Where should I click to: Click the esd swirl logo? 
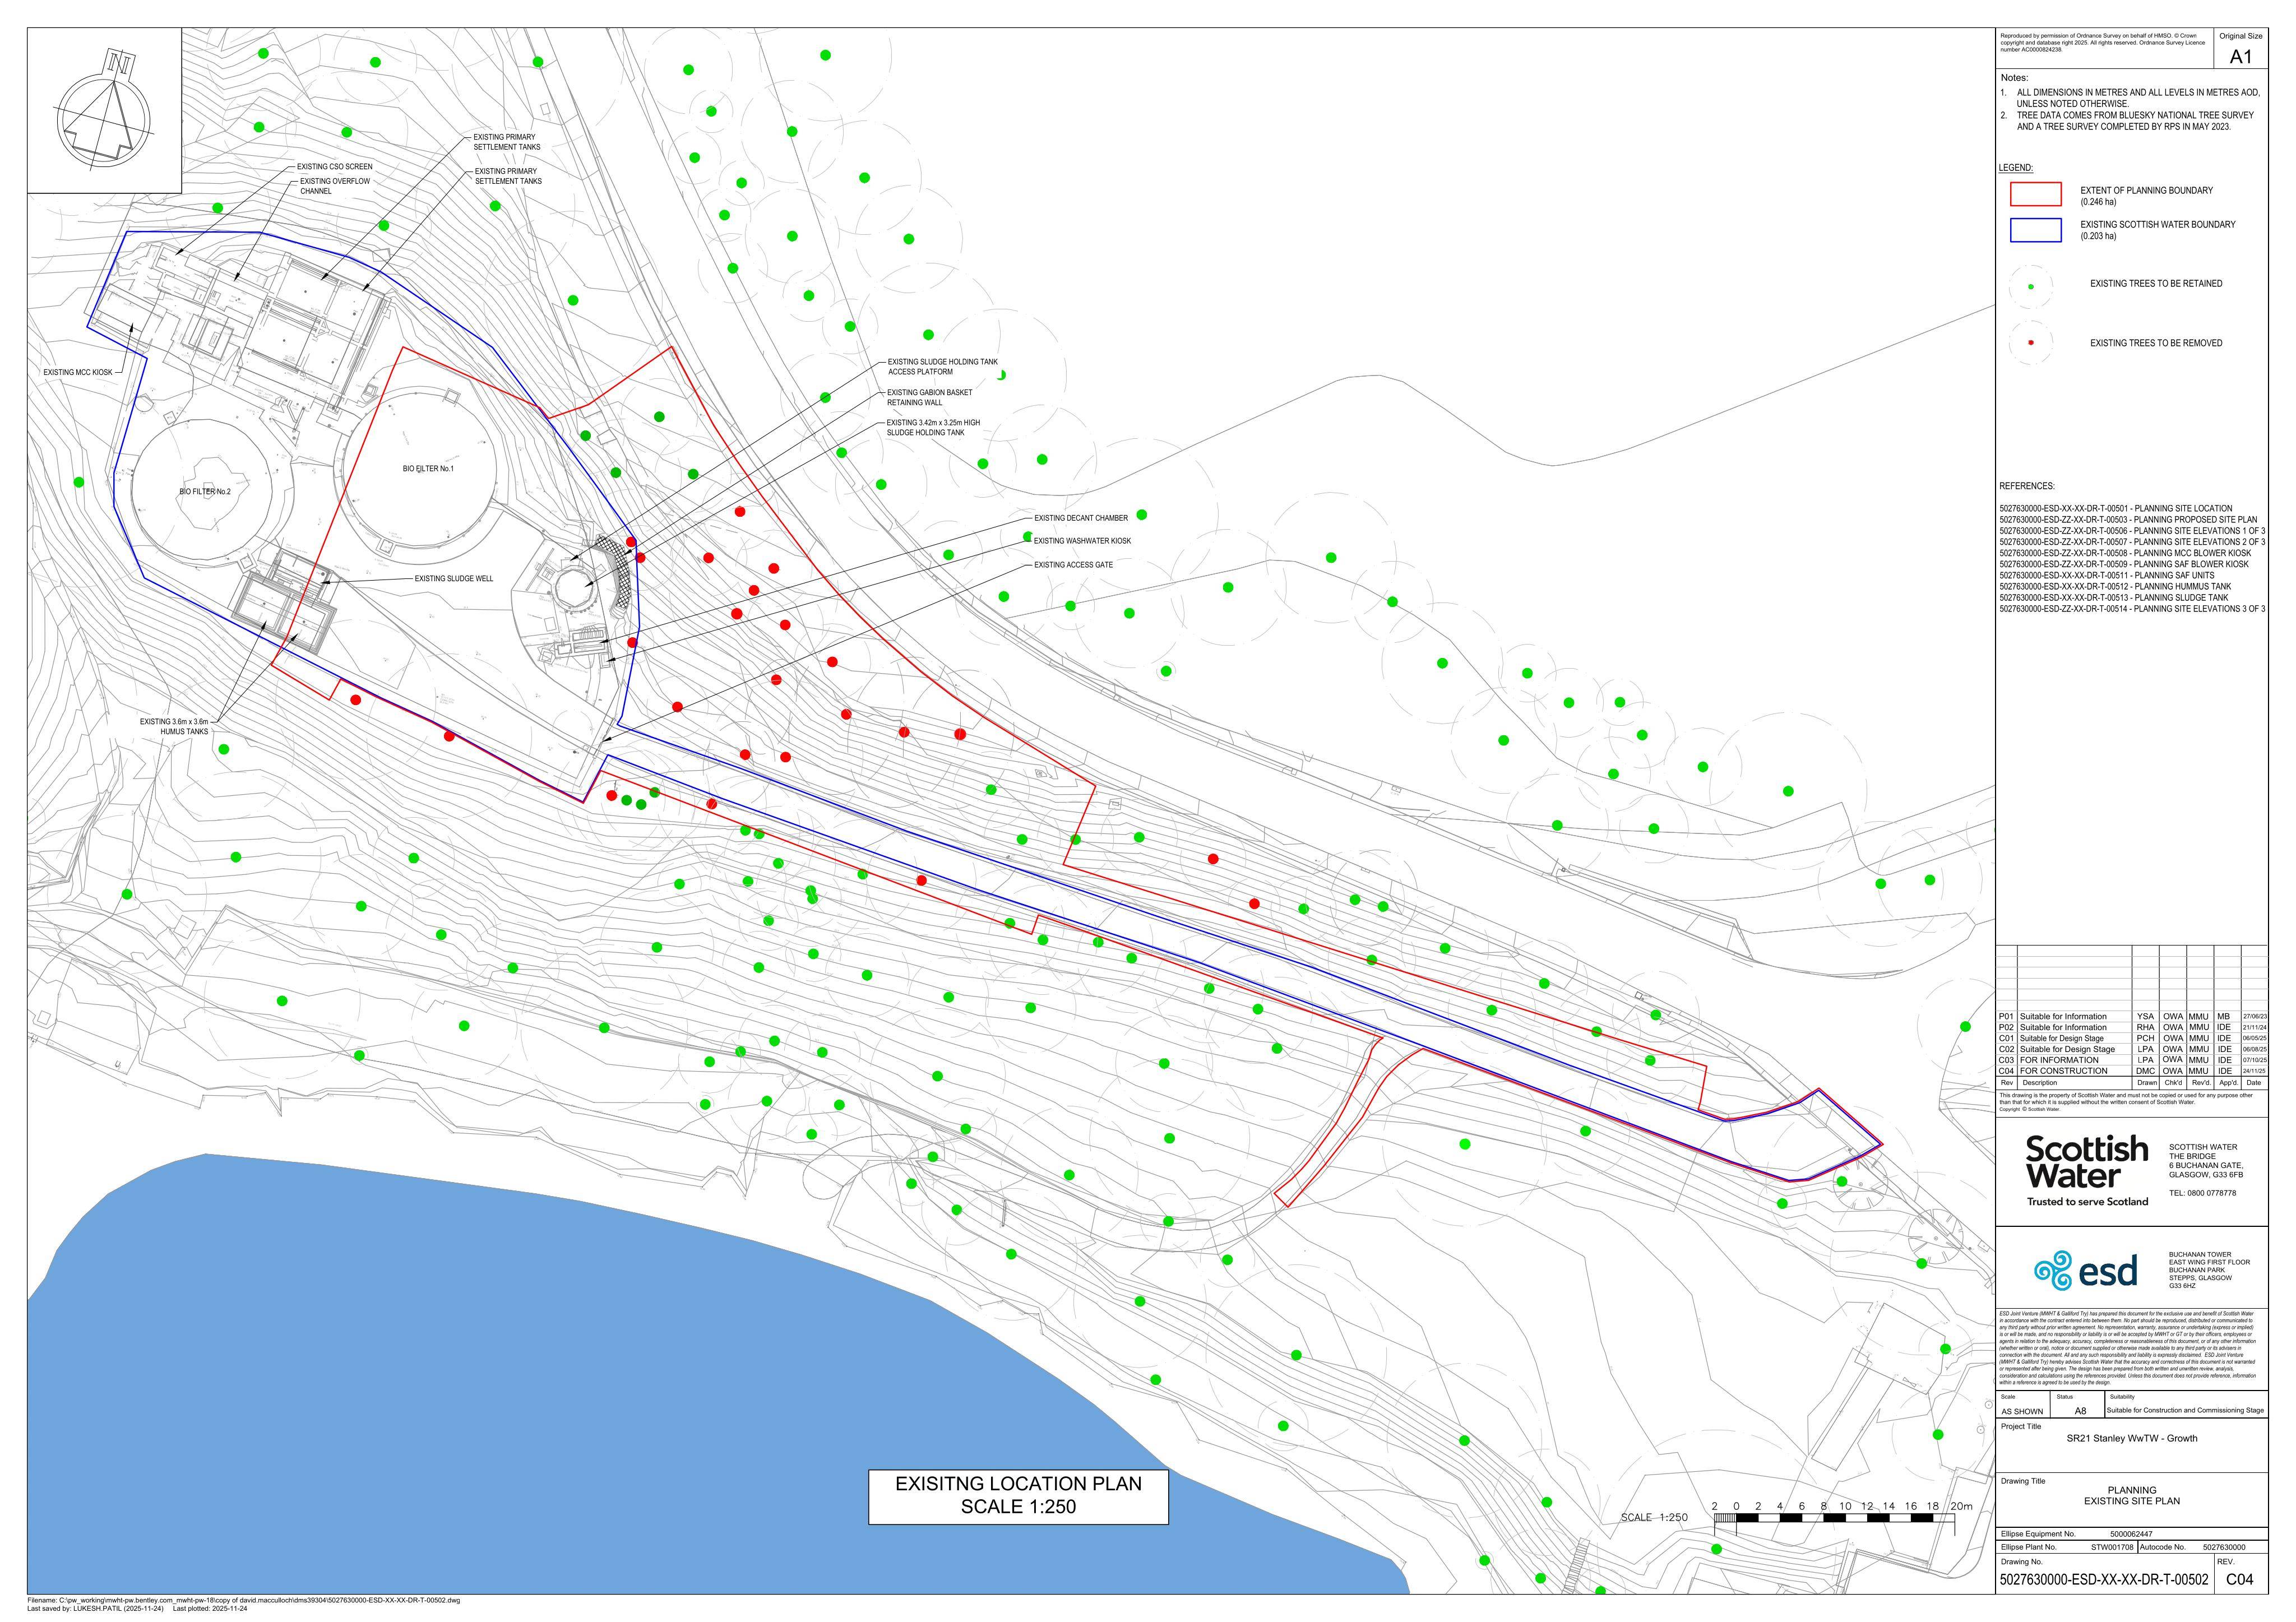point(2084,1270)
